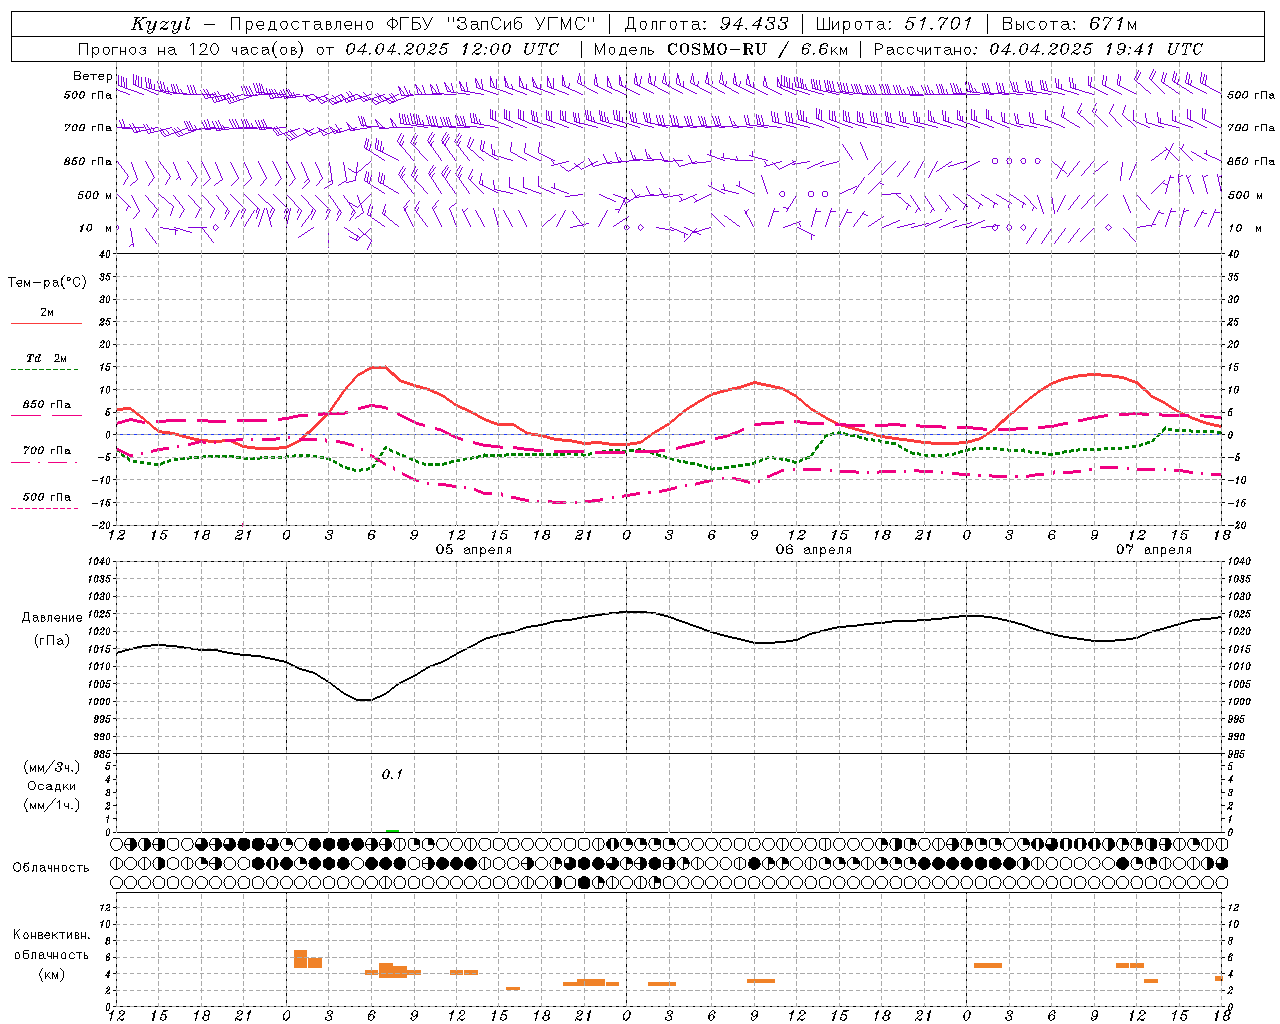Click the "Kyzyl" station title
The image size is (1280, 1024).
(160, 24)
